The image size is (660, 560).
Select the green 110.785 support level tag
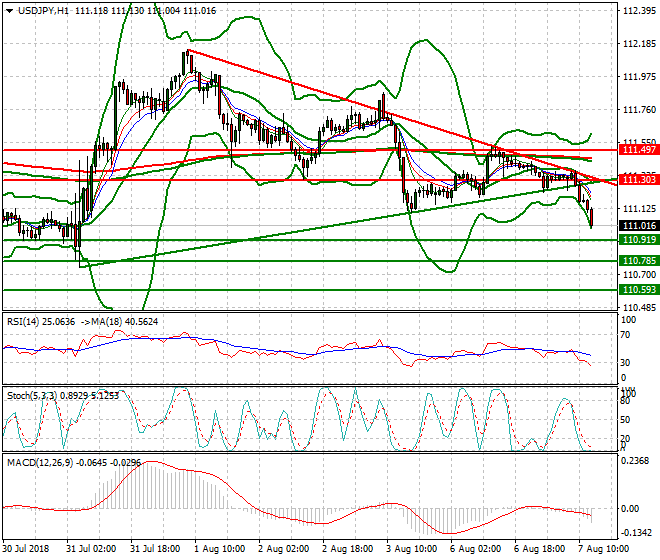[x=637, y=261]
